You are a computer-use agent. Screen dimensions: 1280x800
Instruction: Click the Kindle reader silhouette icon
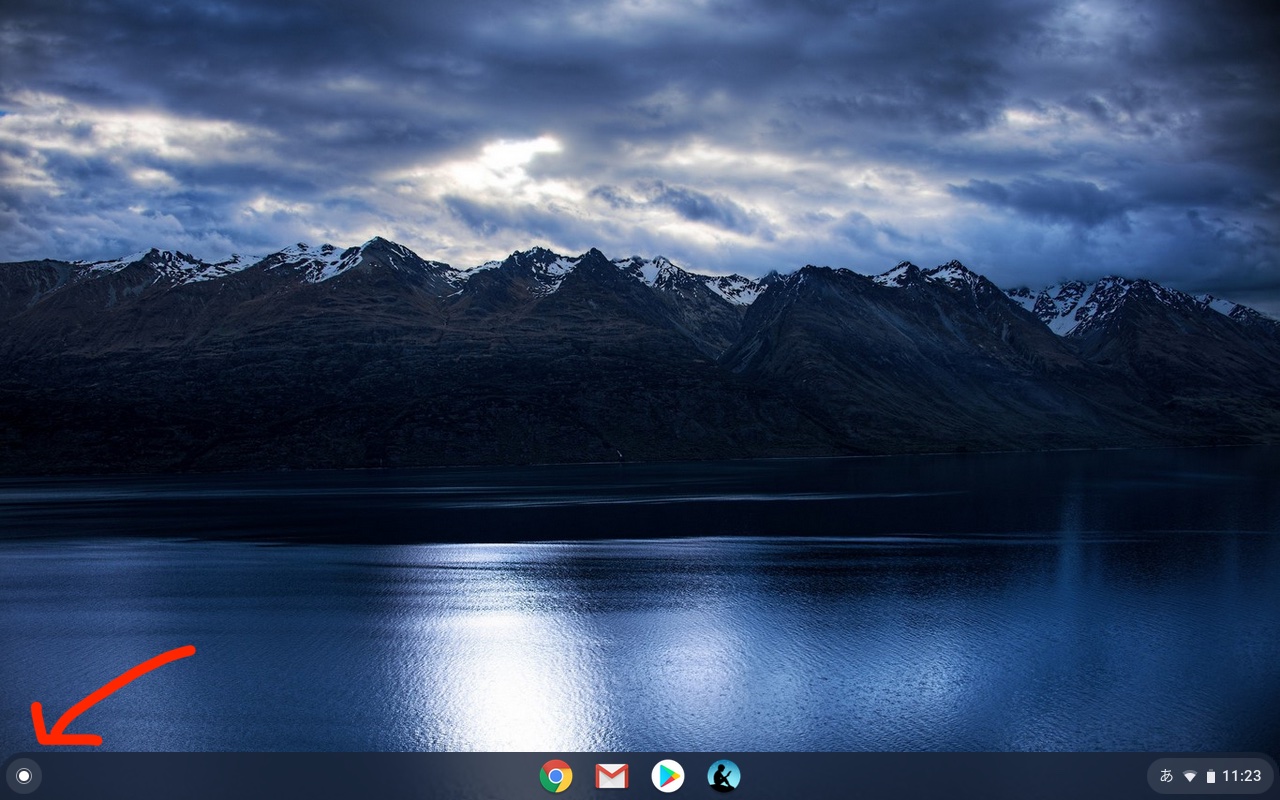click(722, 776)
